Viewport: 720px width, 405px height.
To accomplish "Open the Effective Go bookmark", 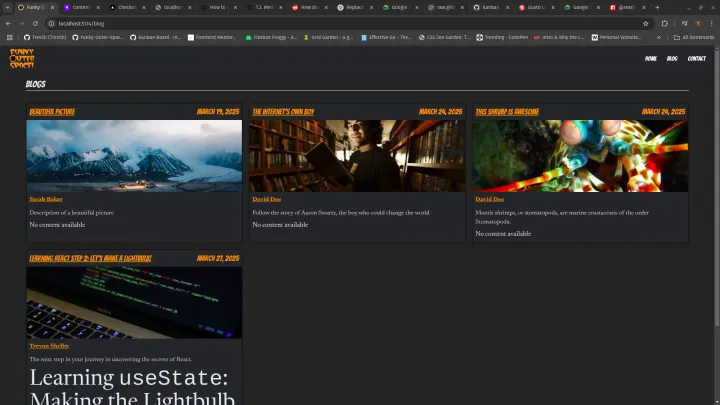I will (x=387, y=37).
